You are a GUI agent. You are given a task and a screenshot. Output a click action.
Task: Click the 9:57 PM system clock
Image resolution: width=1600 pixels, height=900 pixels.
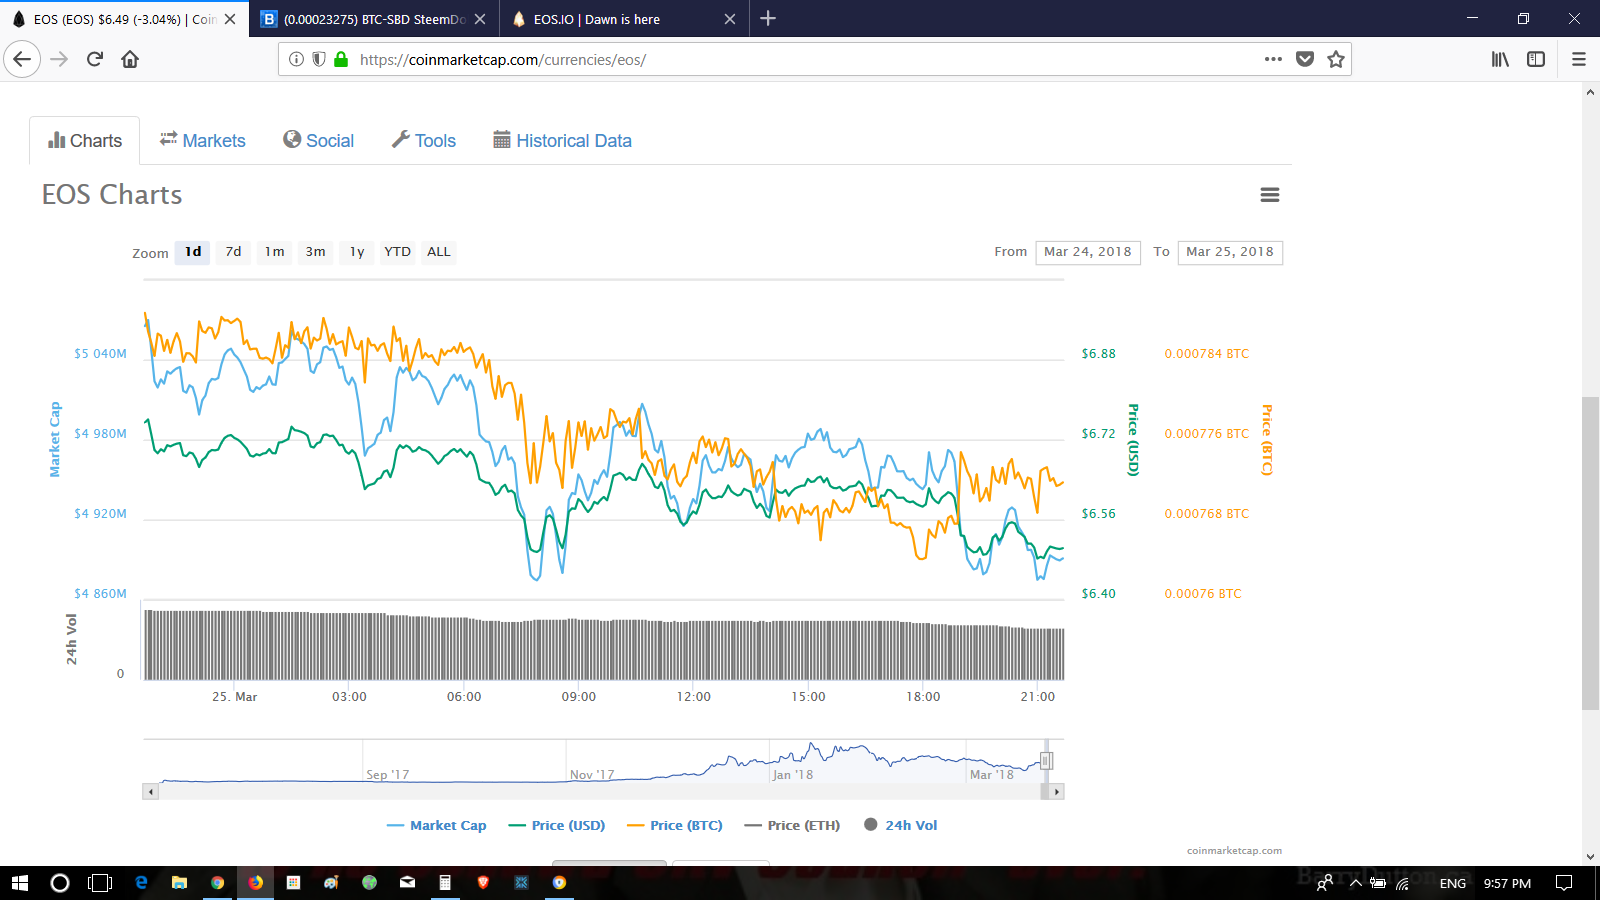[x=1507, y=883]
